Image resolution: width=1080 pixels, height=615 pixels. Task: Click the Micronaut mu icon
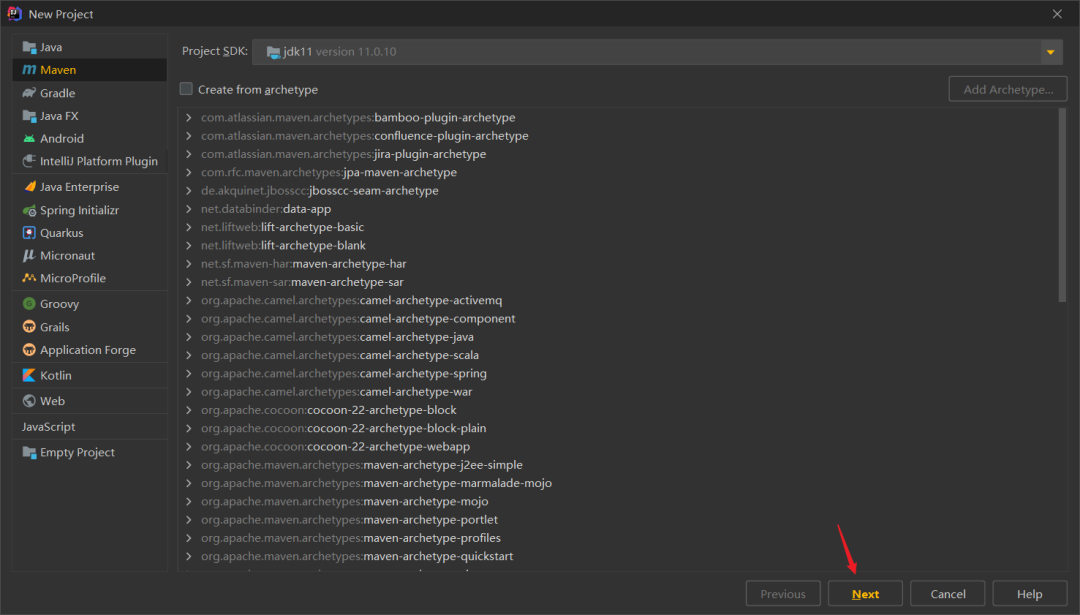click(29, 256)
